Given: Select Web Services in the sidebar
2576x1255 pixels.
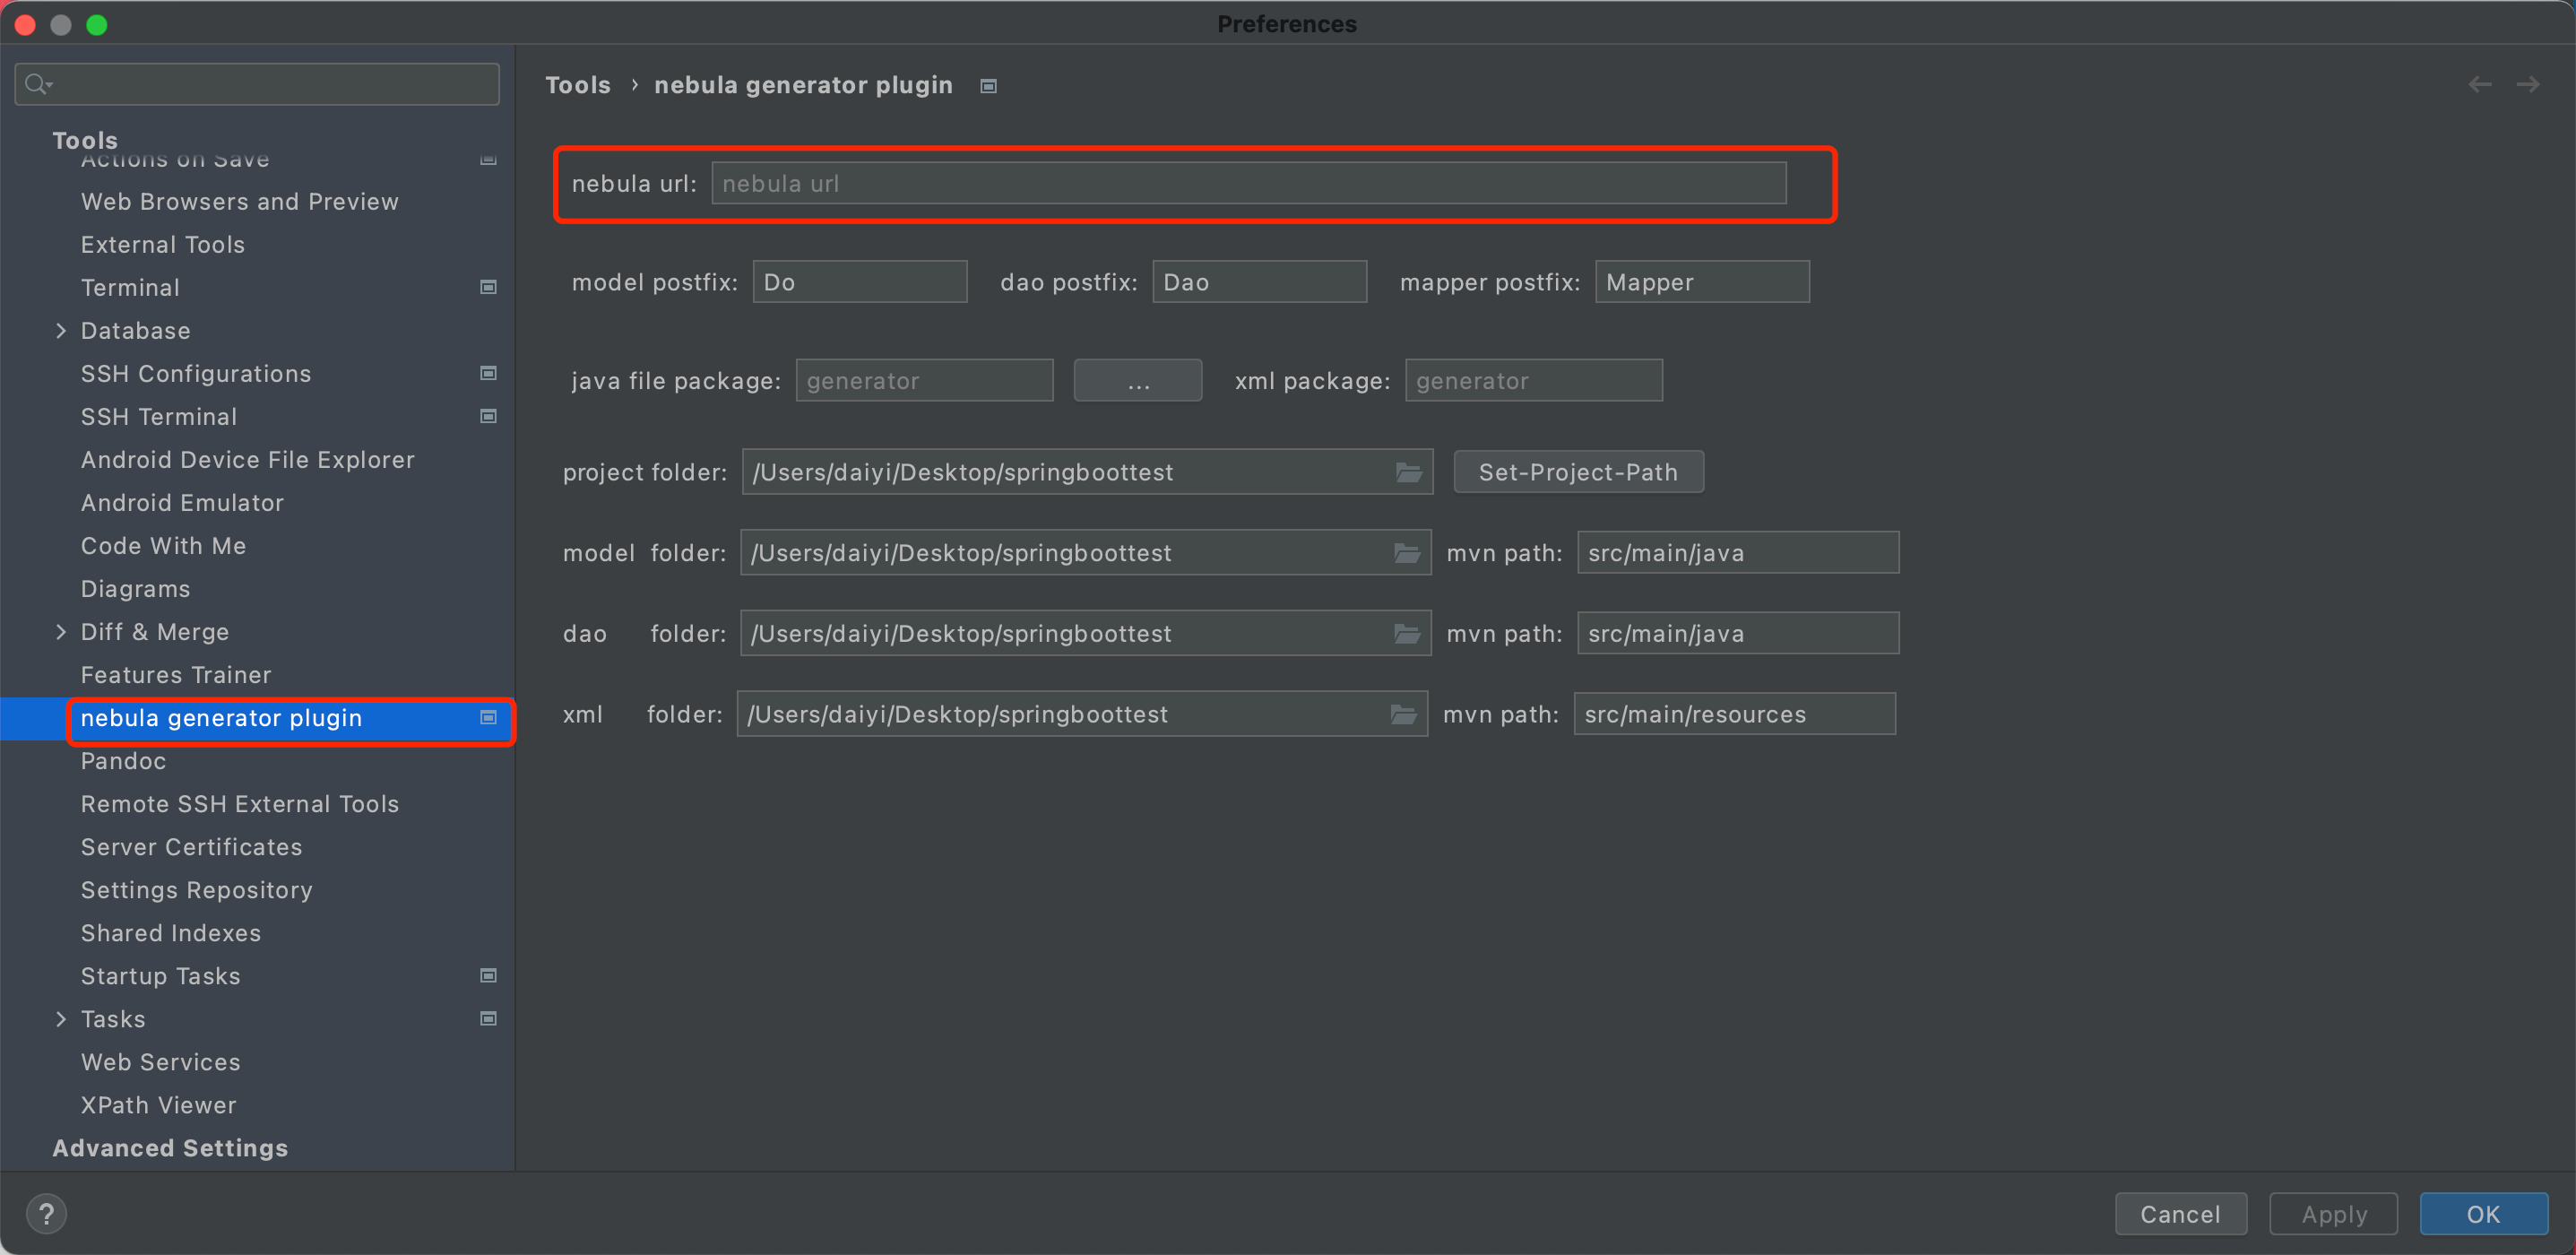Looking at the screenshot, I should pos(160,1062).
